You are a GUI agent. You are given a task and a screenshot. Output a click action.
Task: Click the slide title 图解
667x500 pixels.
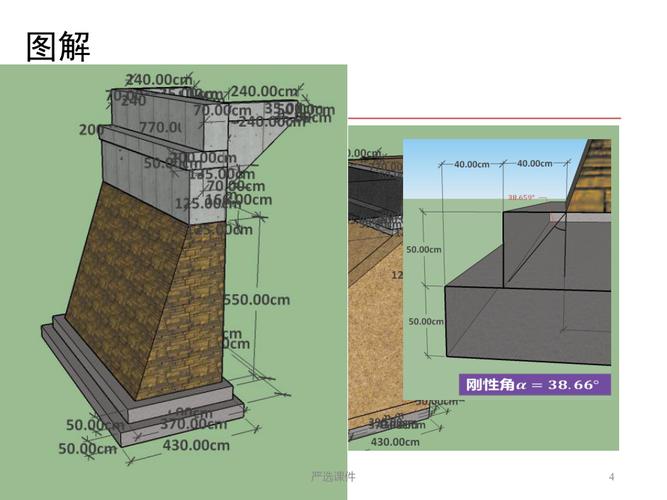click(x=57, y=46)
